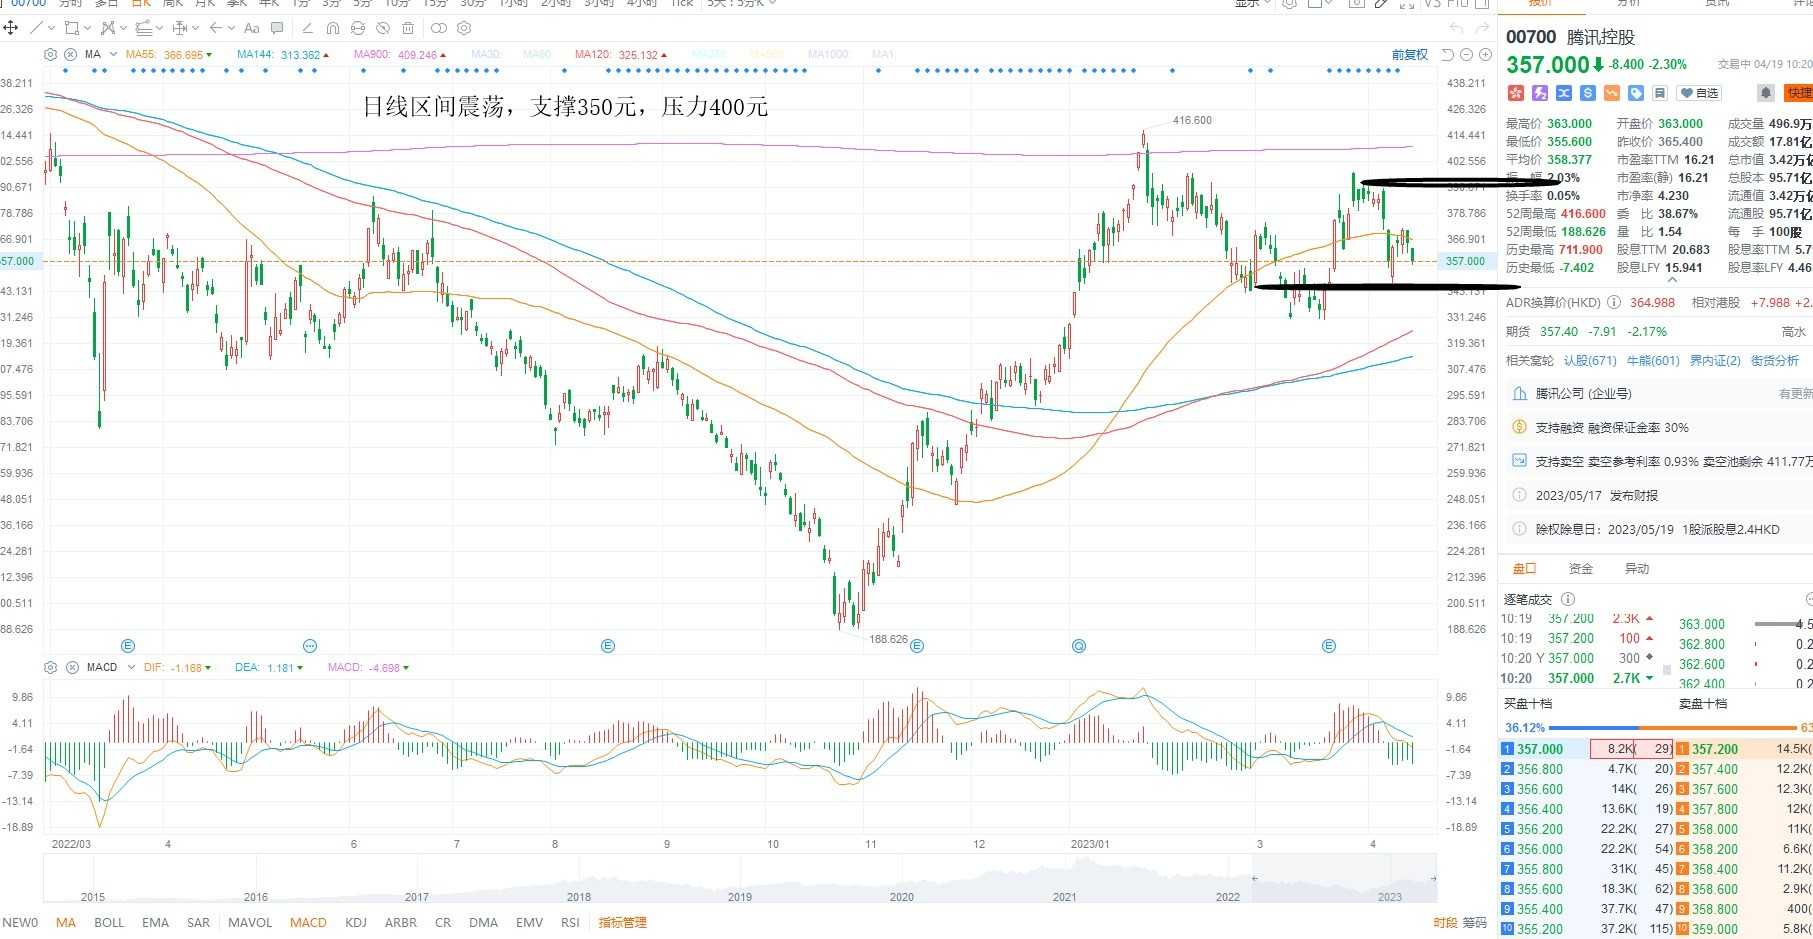1813x939 pixels.
Task: Switch to the 异动 tab
Action: coord(1637,568)
